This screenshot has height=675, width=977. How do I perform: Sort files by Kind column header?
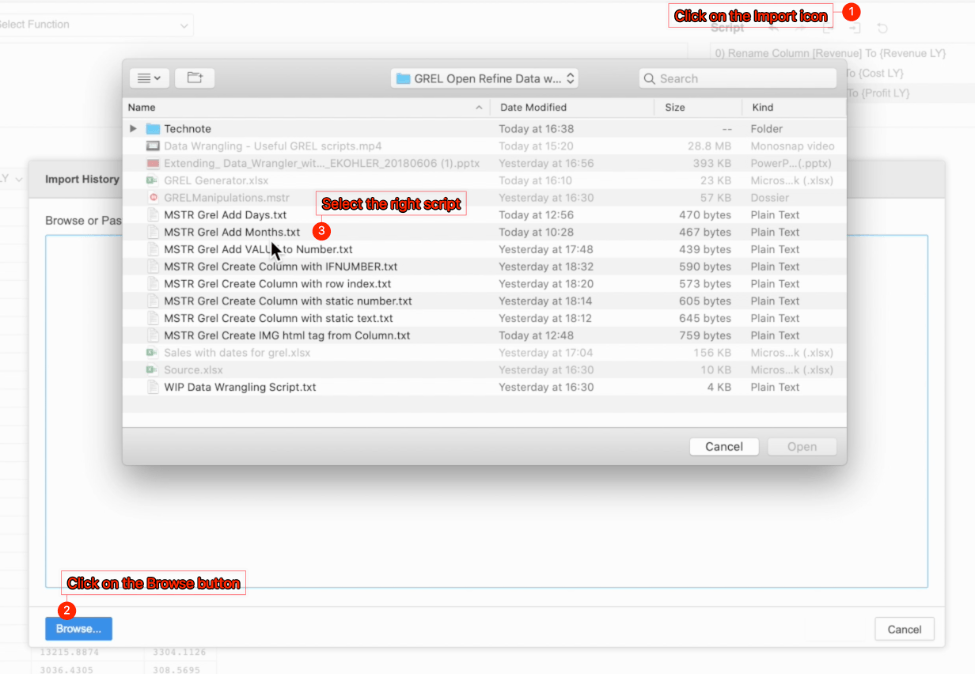point(790,107)
